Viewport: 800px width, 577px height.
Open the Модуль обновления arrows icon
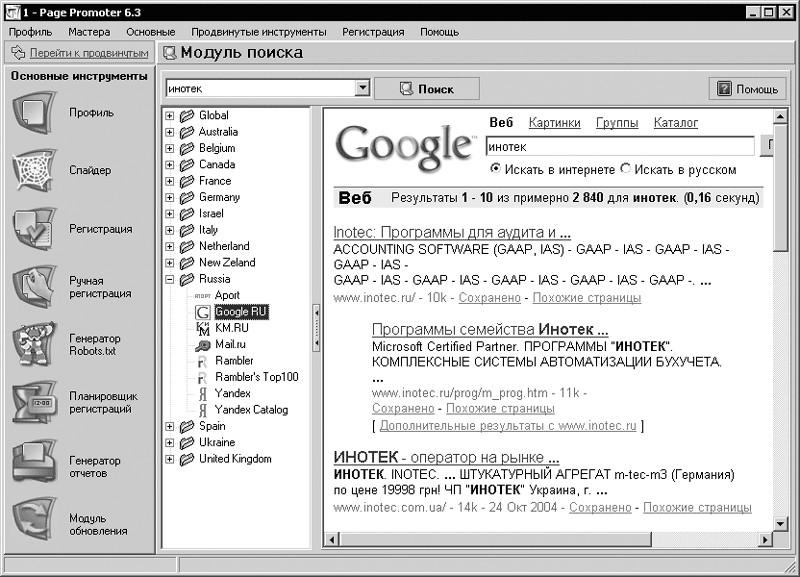tap(34, 520)
